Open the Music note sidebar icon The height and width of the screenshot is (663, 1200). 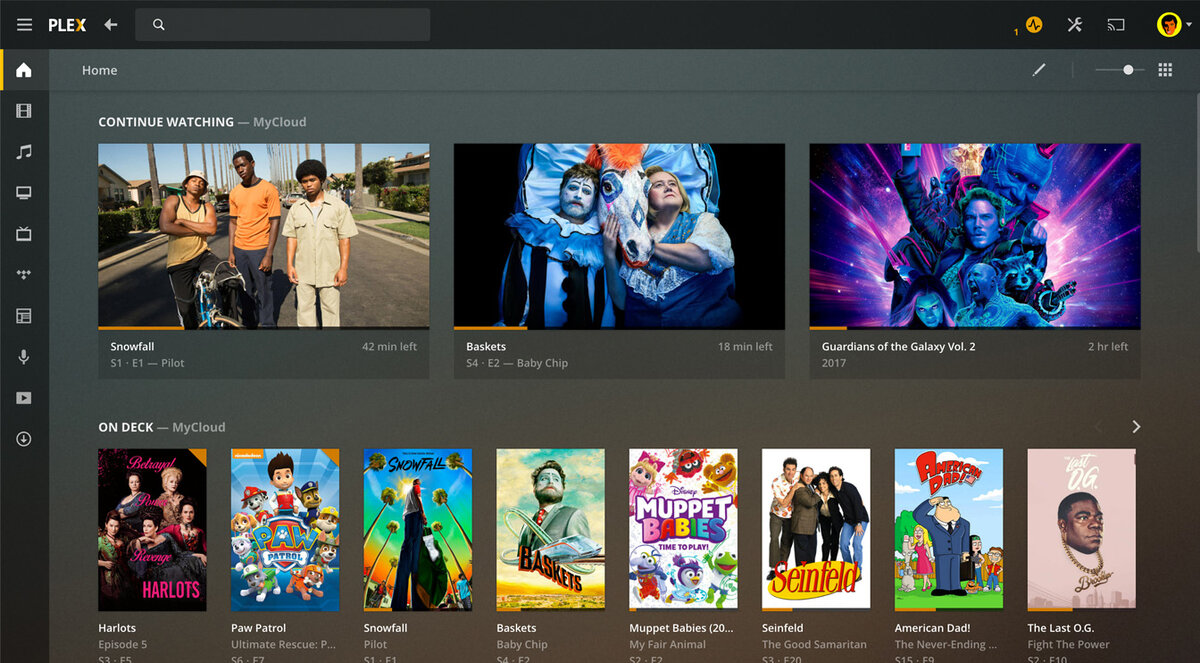pos(24,152)
